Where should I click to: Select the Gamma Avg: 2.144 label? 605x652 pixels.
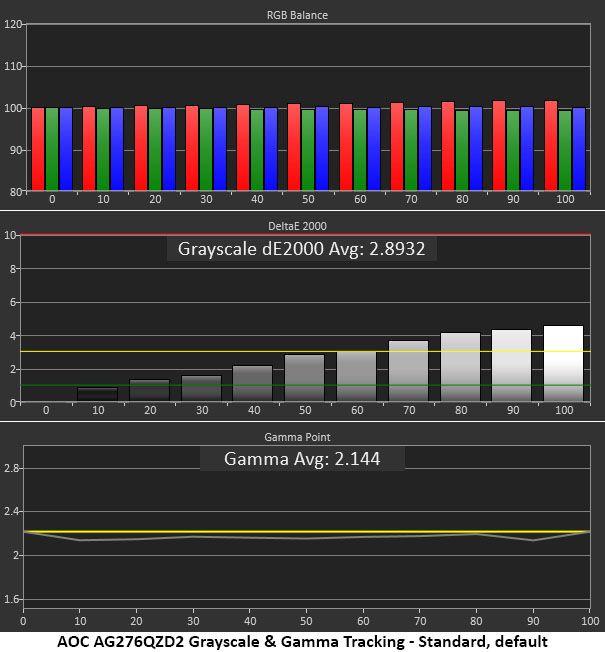coord(302,459)
